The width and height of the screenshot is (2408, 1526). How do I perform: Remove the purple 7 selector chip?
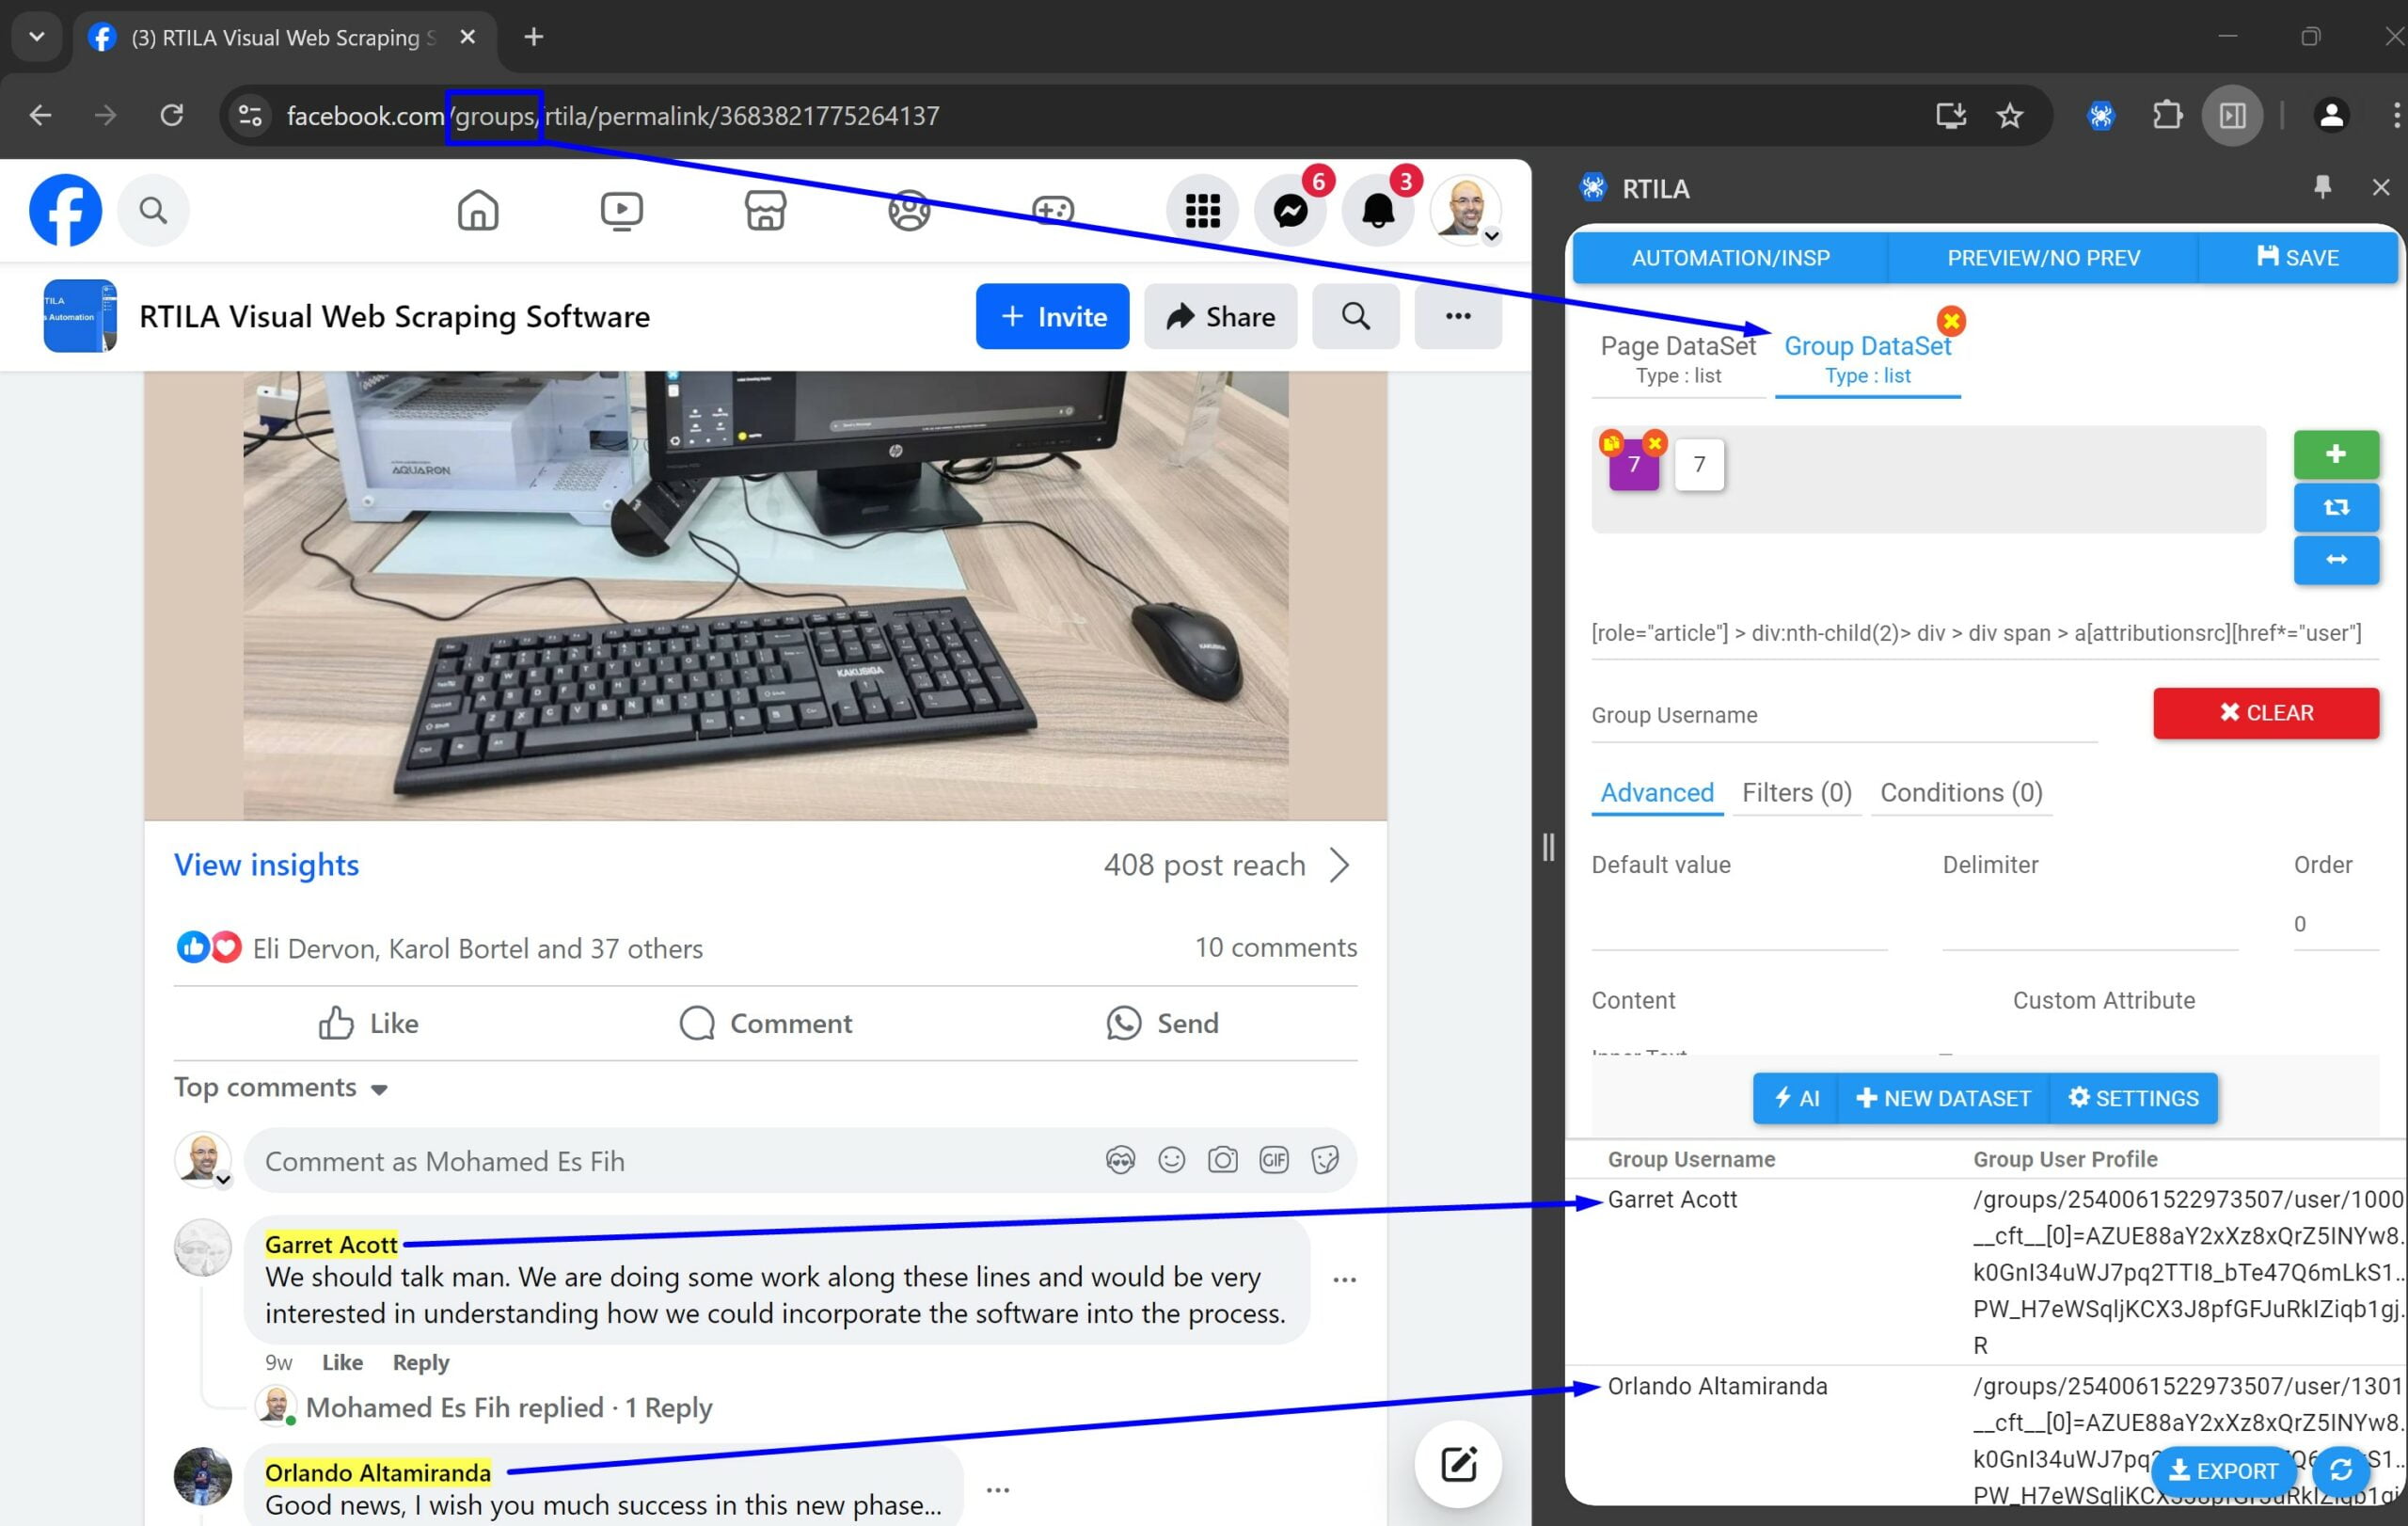click(x=1655, y=443)
